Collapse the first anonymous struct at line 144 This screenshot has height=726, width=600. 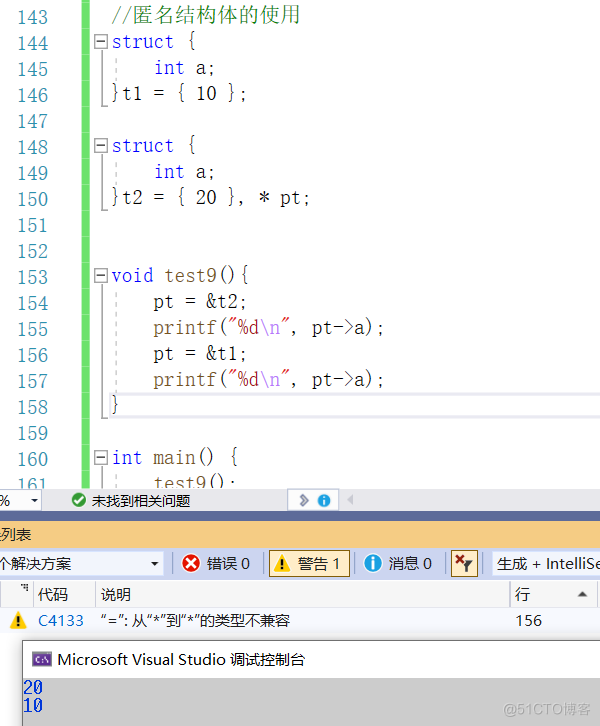pyautogui.click(x=100, y=42)
